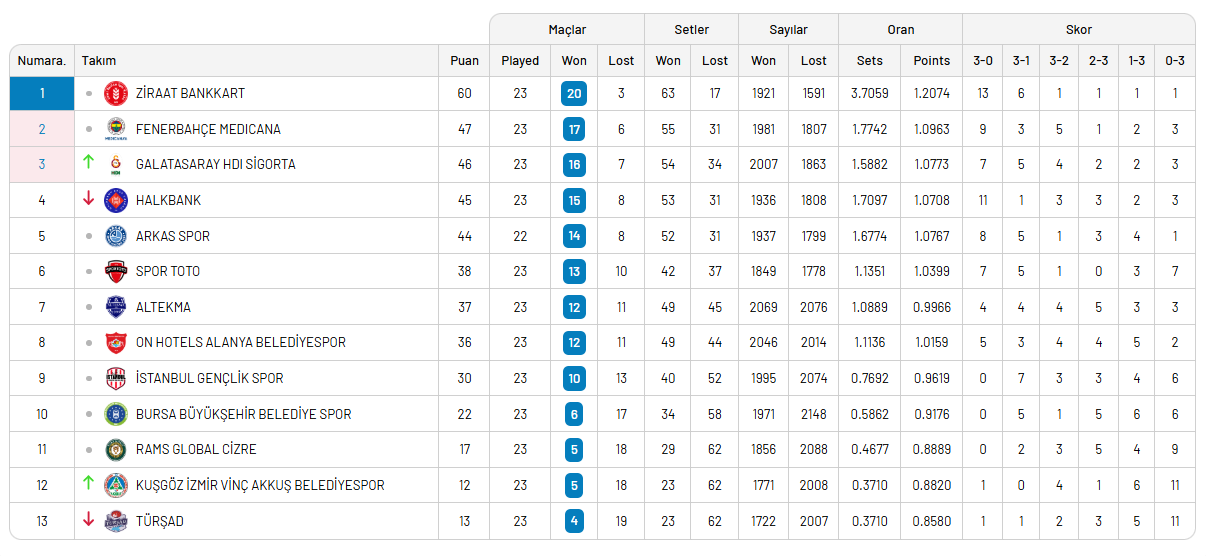Sort the table by Puan column
The height and width of the screenshot is (556, 1206).
pyautogui.click(x=464, y=61)
